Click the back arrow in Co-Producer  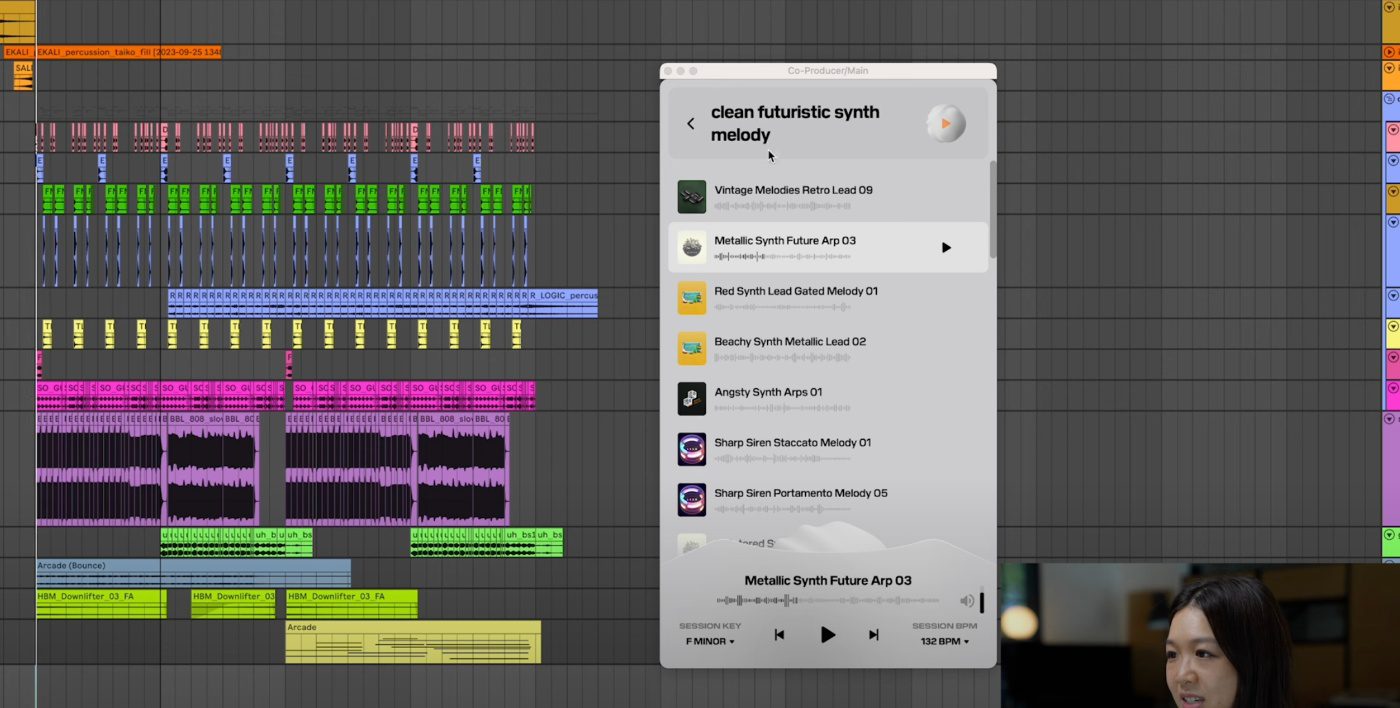click(x=690, y=124)
